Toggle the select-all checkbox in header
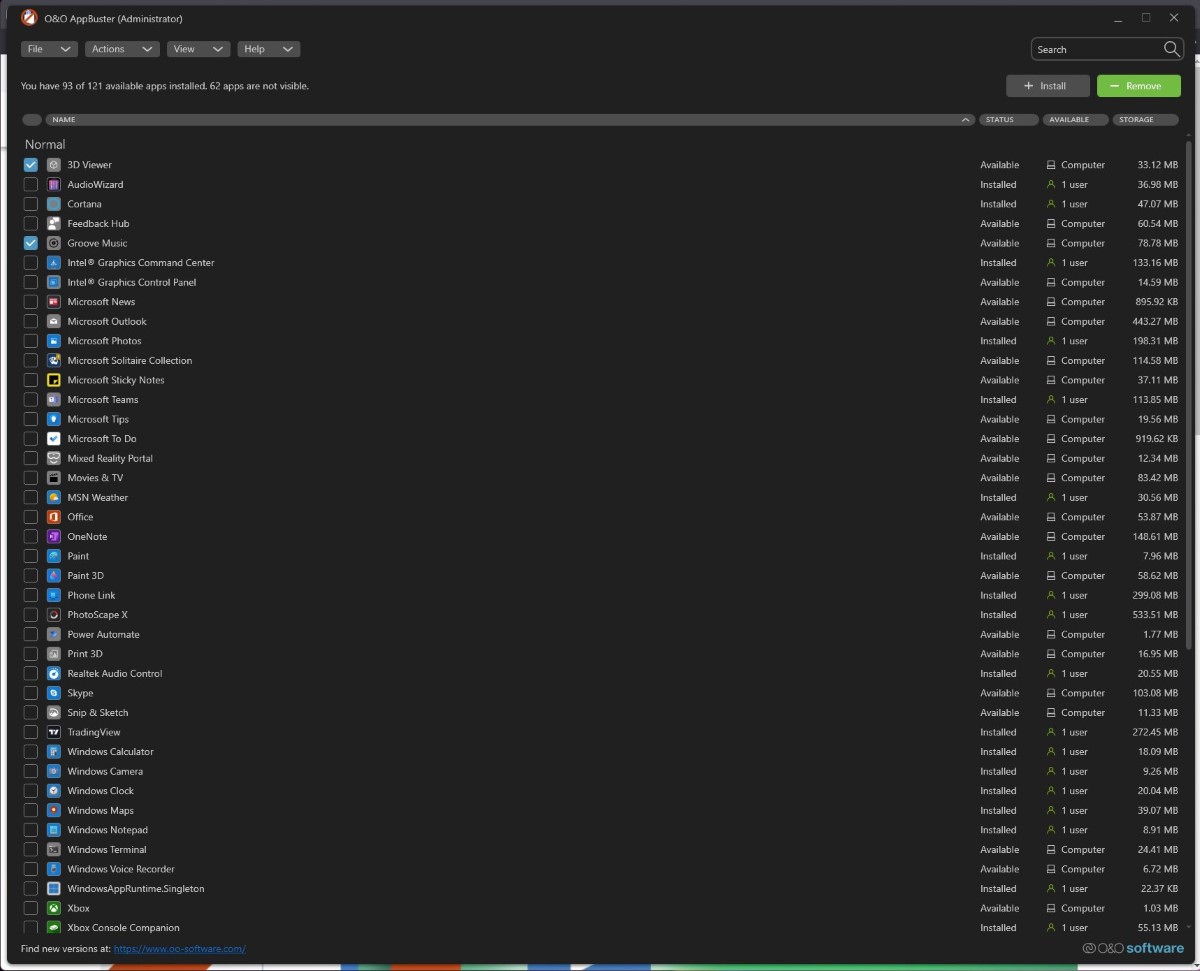 (x=32, y=120)
